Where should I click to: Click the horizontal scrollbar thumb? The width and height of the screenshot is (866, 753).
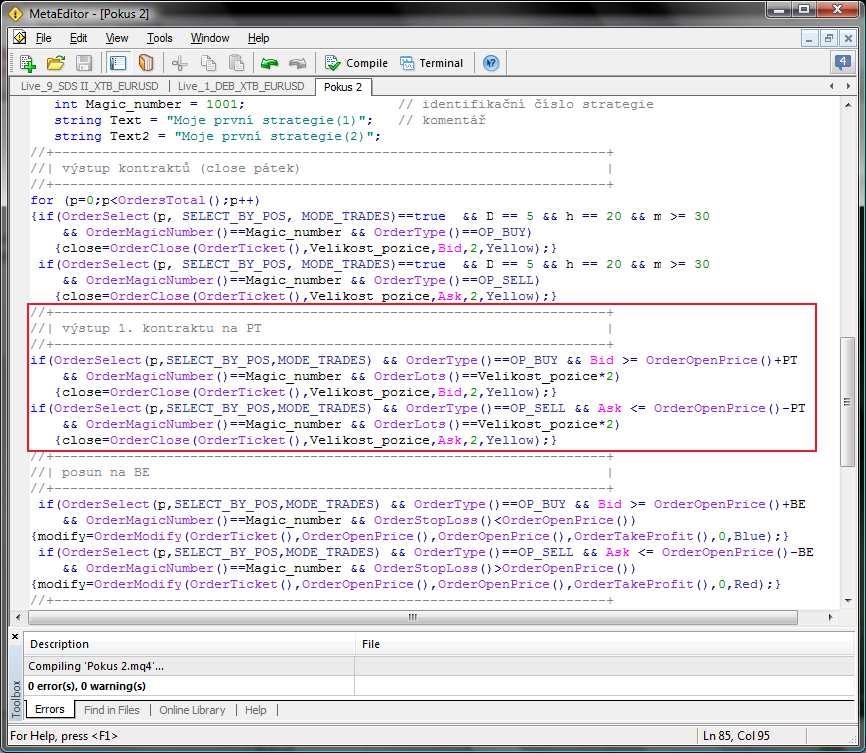click(x=413, y=617)
